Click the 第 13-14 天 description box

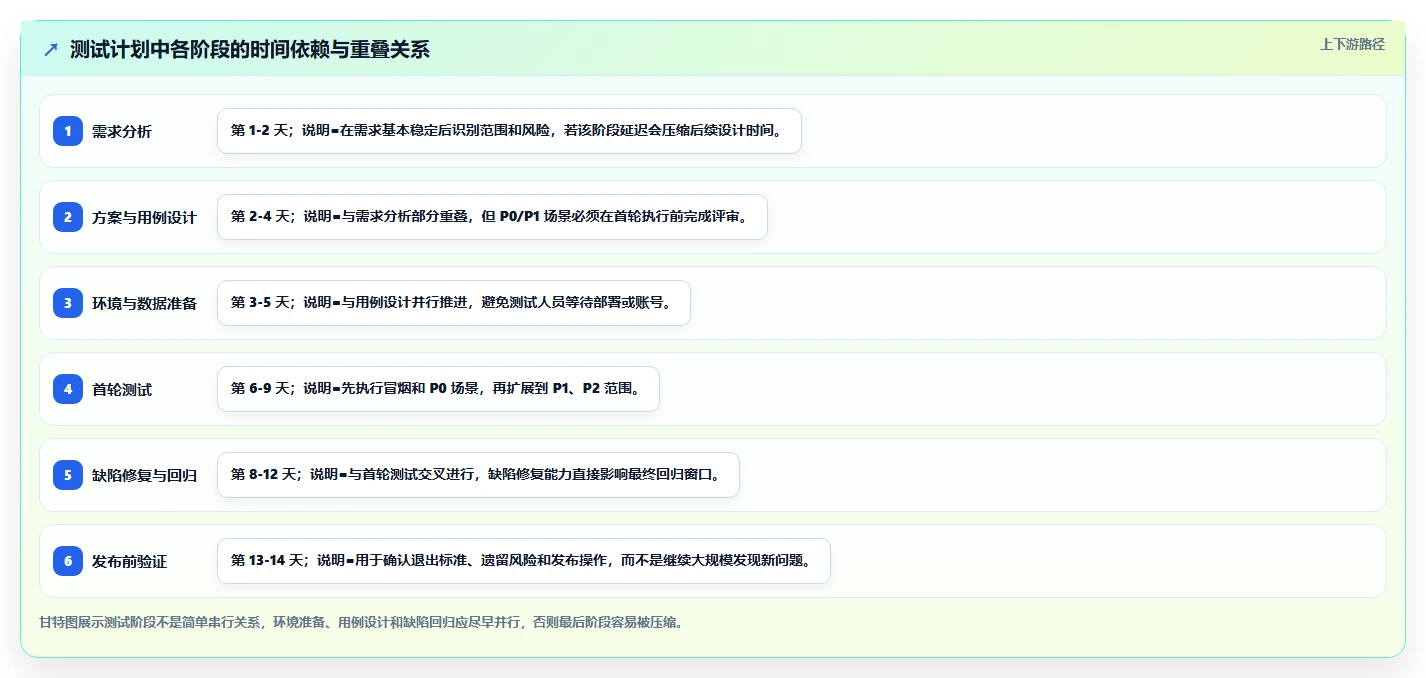pyautogui.click(x=524, y=561)
